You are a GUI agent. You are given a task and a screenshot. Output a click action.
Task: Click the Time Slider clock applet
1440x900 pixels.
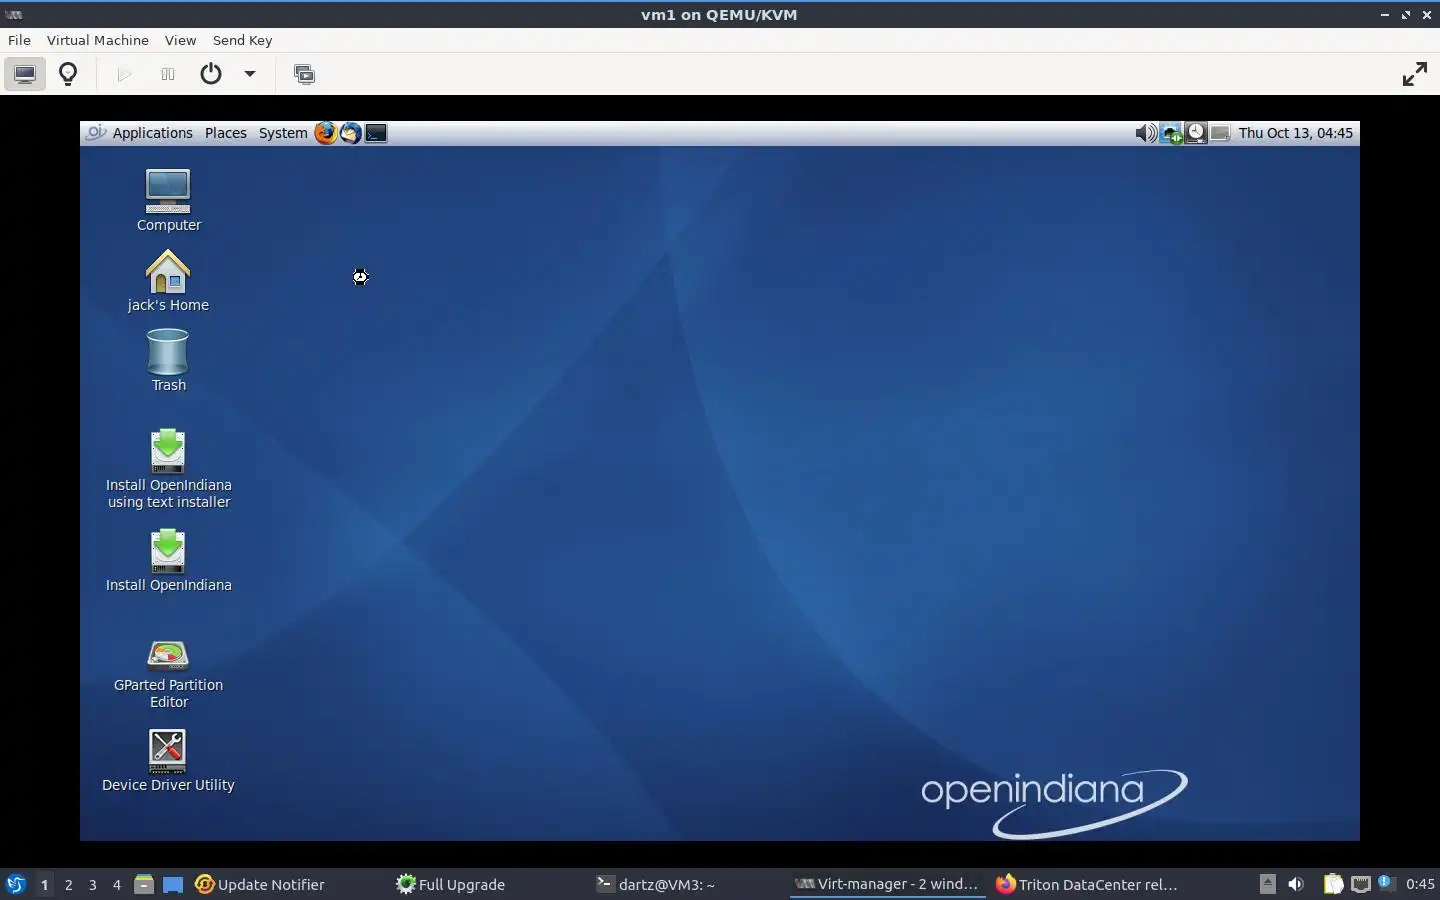(x=1196, y=133)
